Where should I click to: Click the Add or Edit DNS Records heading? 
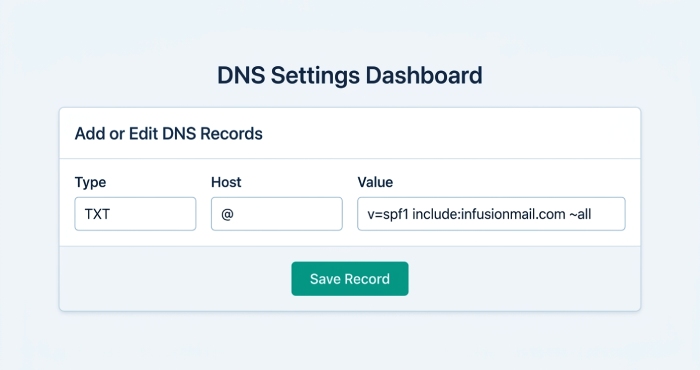168,133
